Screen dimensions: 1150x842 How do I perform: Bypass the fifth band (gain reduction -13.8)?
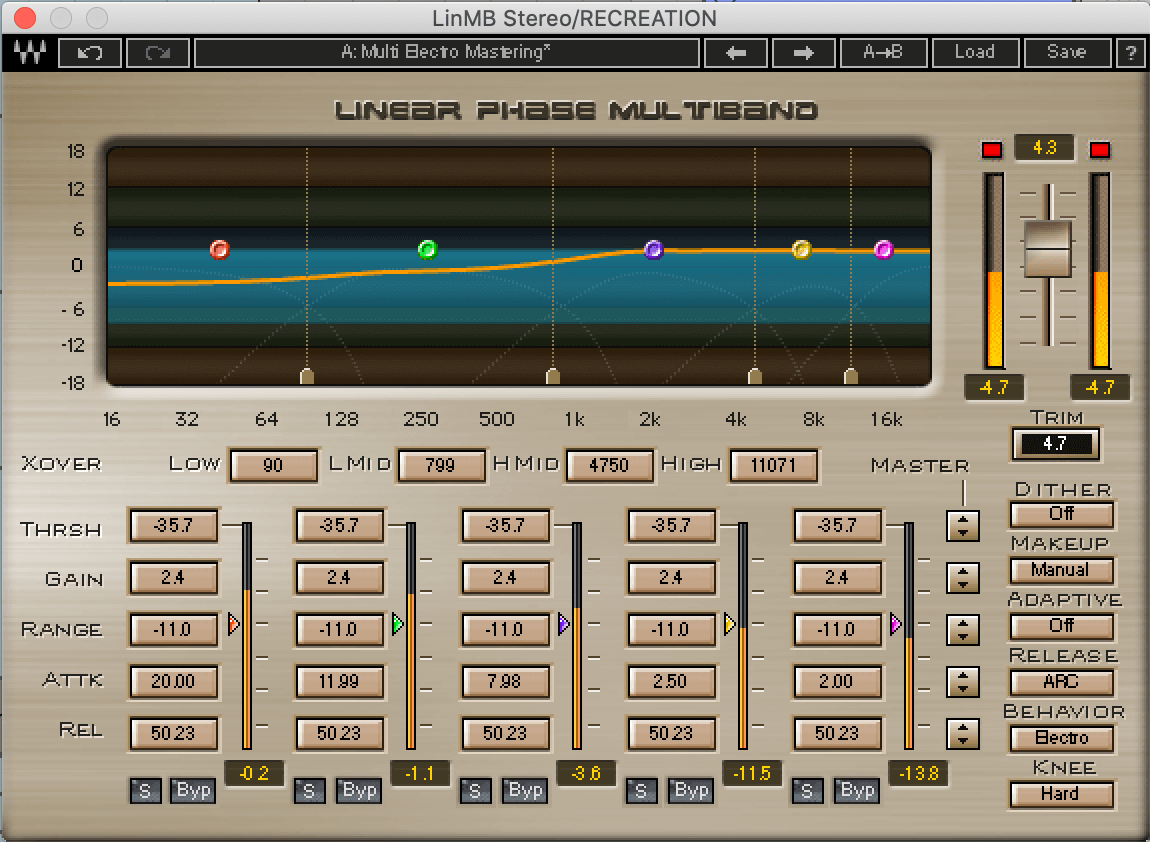point(857,791)
